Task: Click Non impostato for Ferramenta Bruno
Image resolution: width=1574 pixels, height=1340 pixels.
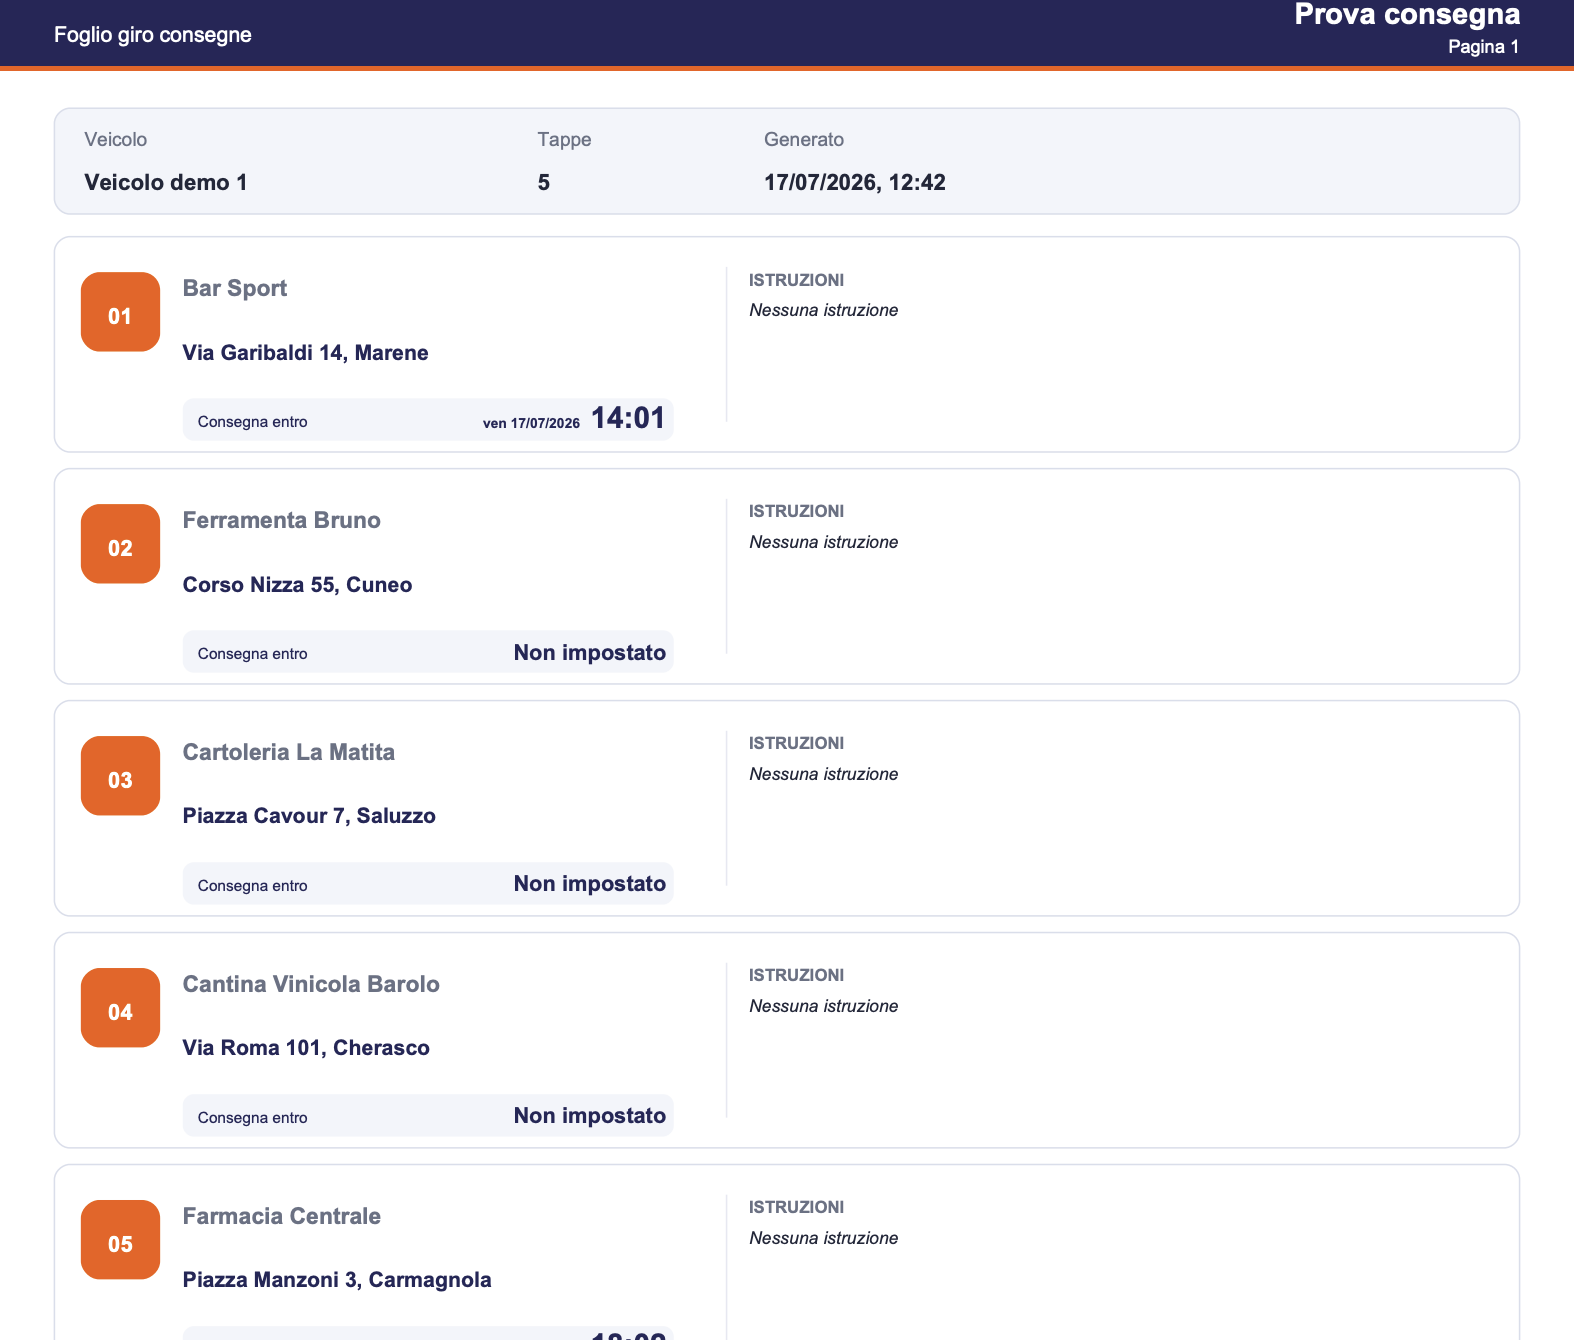Action: coord(590,653)
